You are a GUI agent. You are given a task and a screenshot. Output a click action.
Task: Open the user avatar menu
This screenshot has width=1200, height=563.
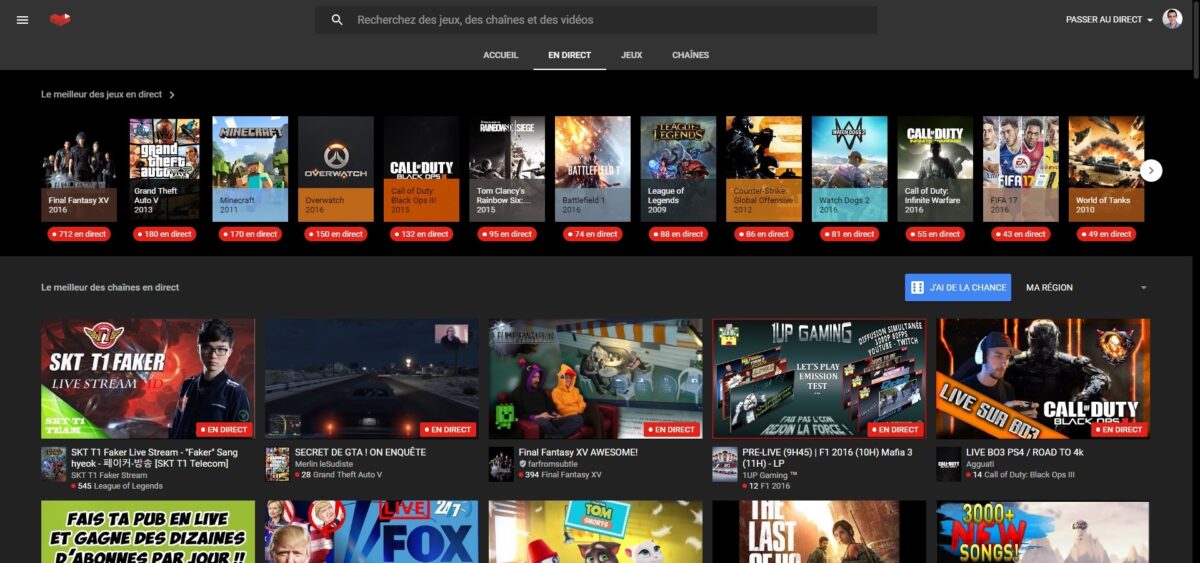pos(1172,19)
